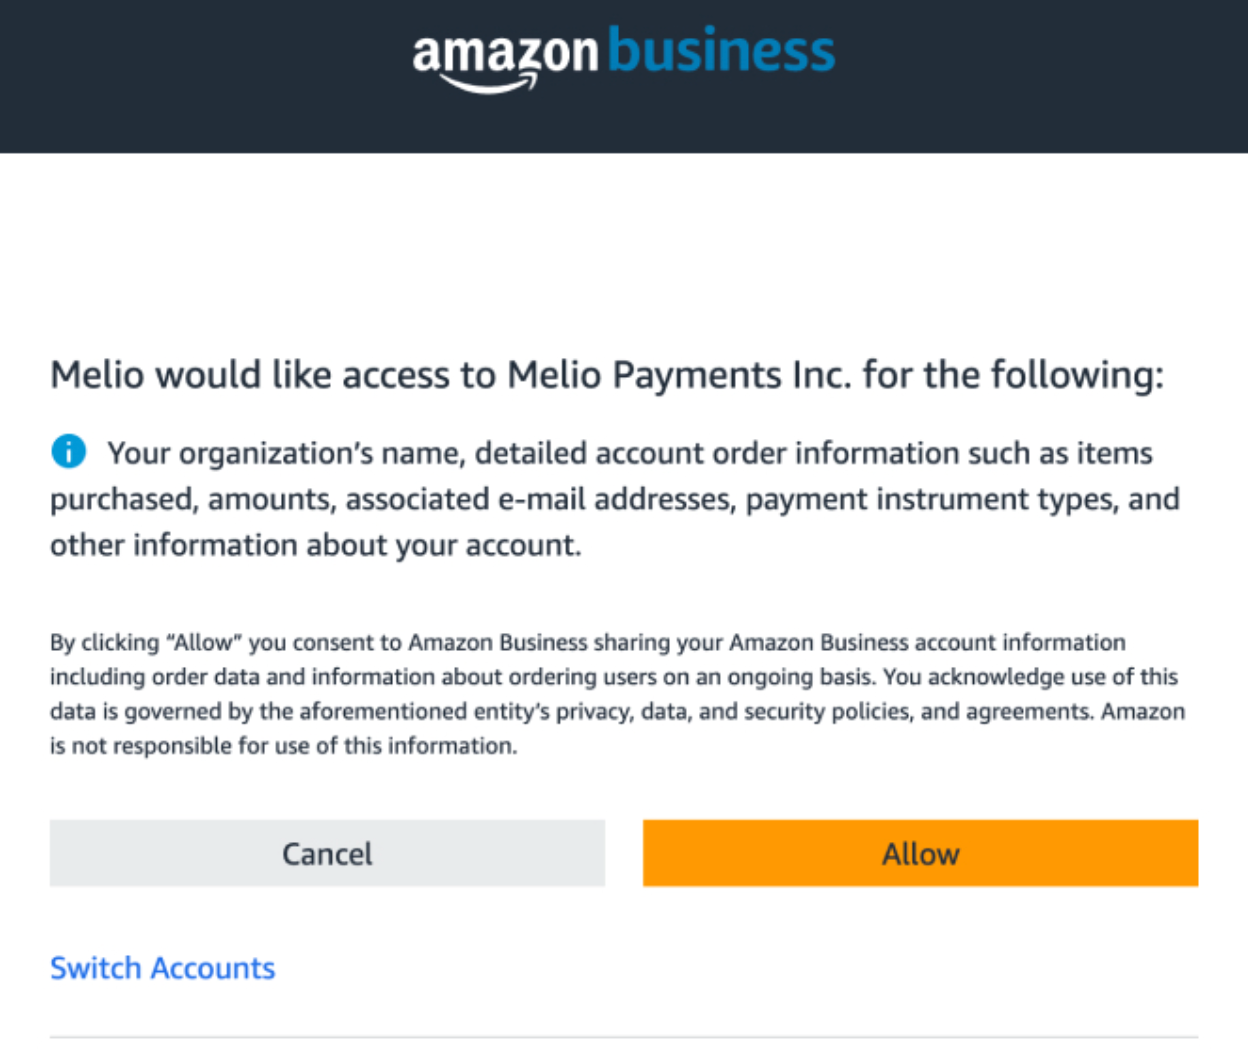Click 'Melio Payments Inc.' in the heading
The height and width of the screenshot is (1054, 1248).
(x=680, y=375)
